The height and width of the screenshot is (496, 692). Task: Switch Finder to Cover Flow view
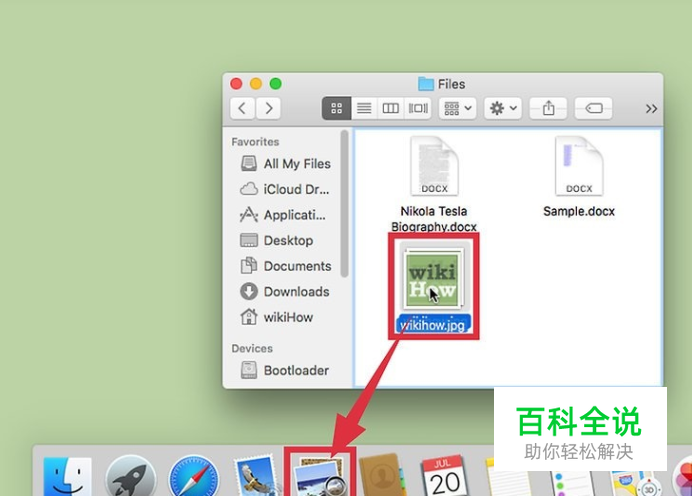(418, 108)
